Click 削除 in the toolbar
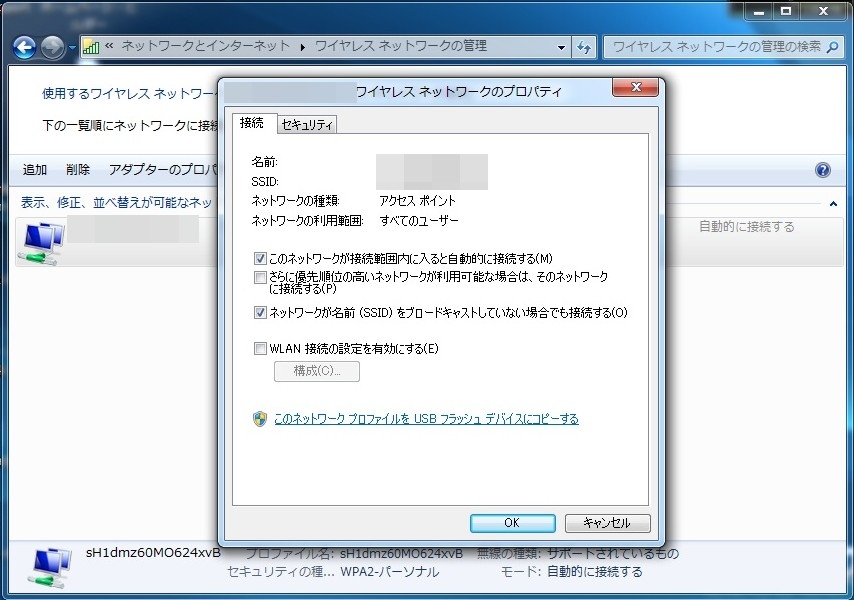Screen dimensions: 854x600 [78, 170]
